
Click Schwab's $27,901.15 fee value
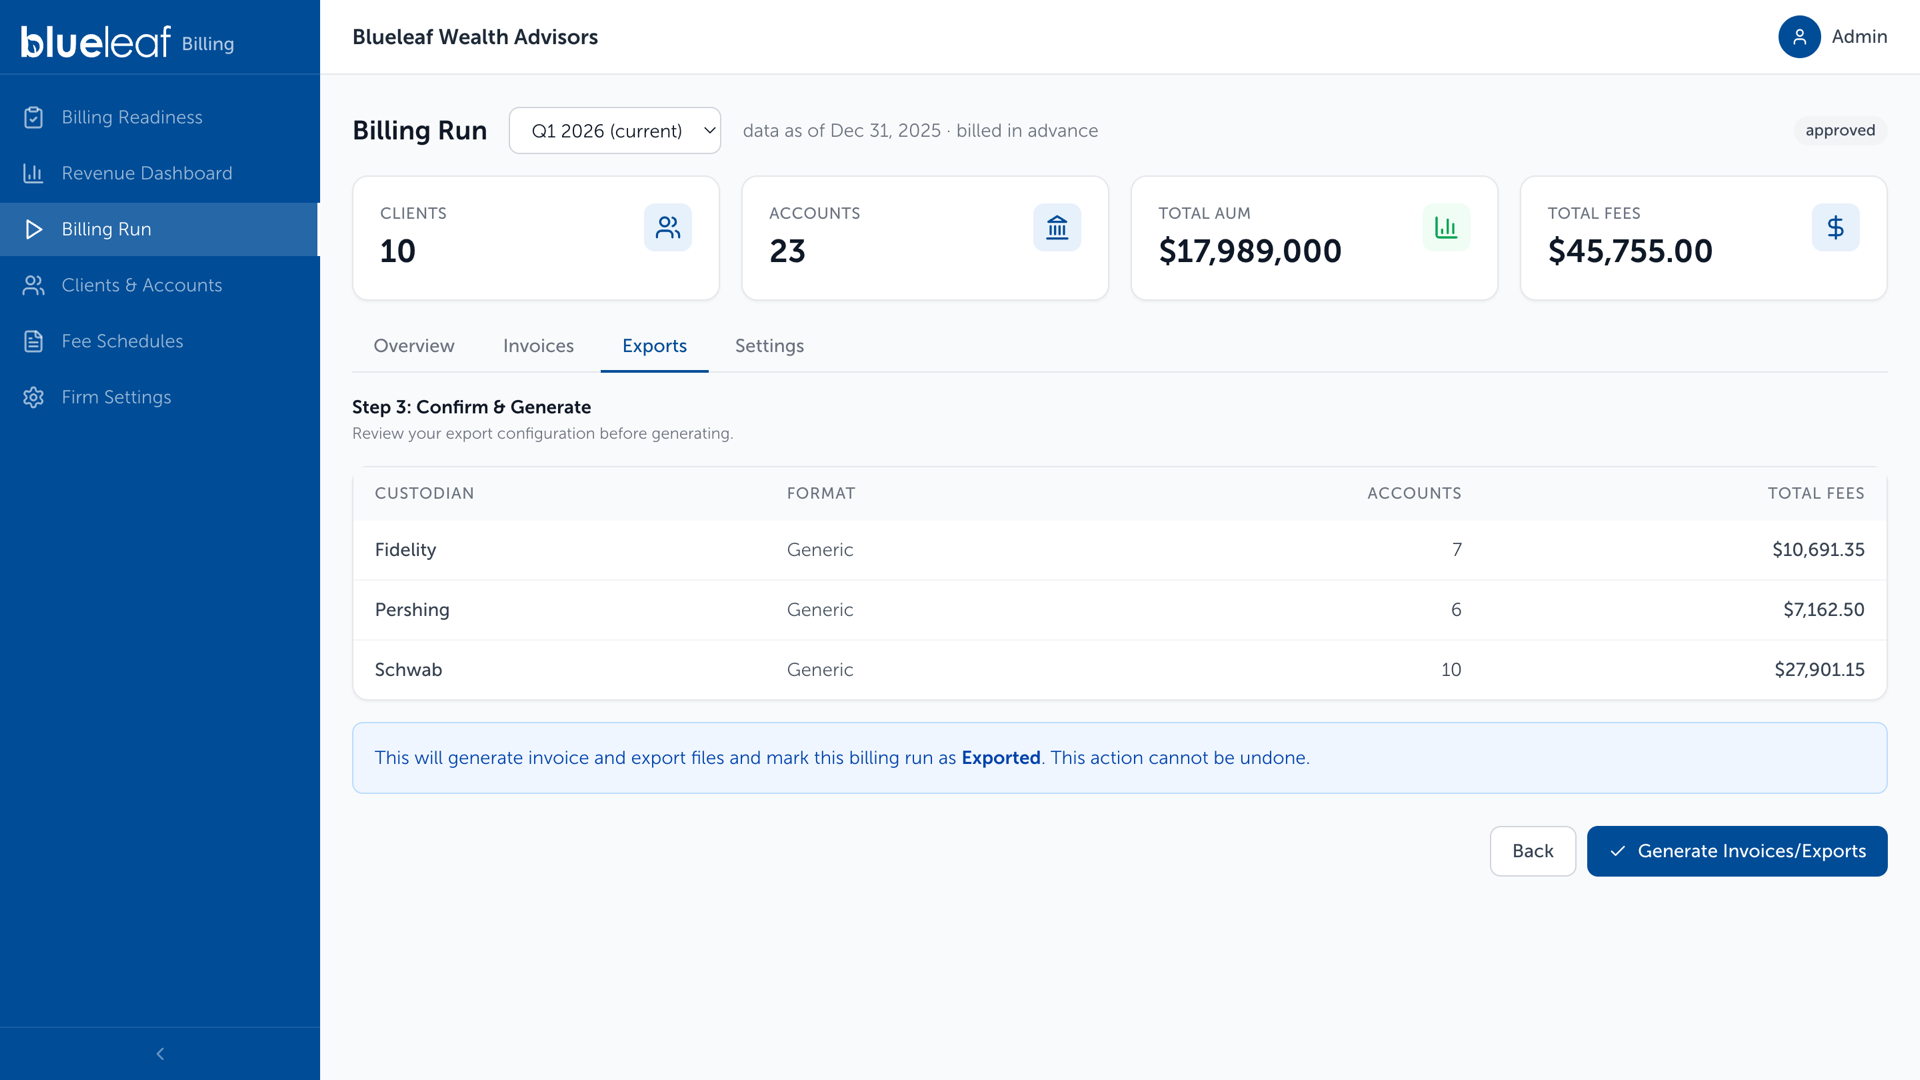coord(1819,670)
